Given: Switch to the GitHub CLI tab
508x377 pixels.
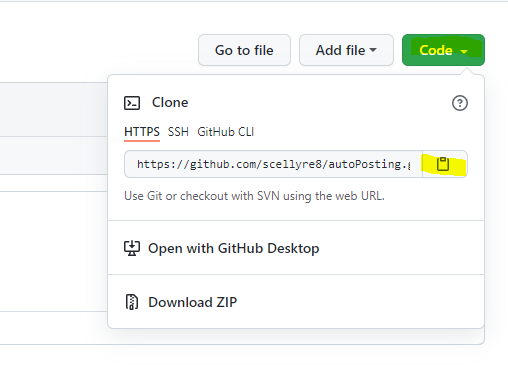Looking at the screenshot, I should (x=226, y=132).
